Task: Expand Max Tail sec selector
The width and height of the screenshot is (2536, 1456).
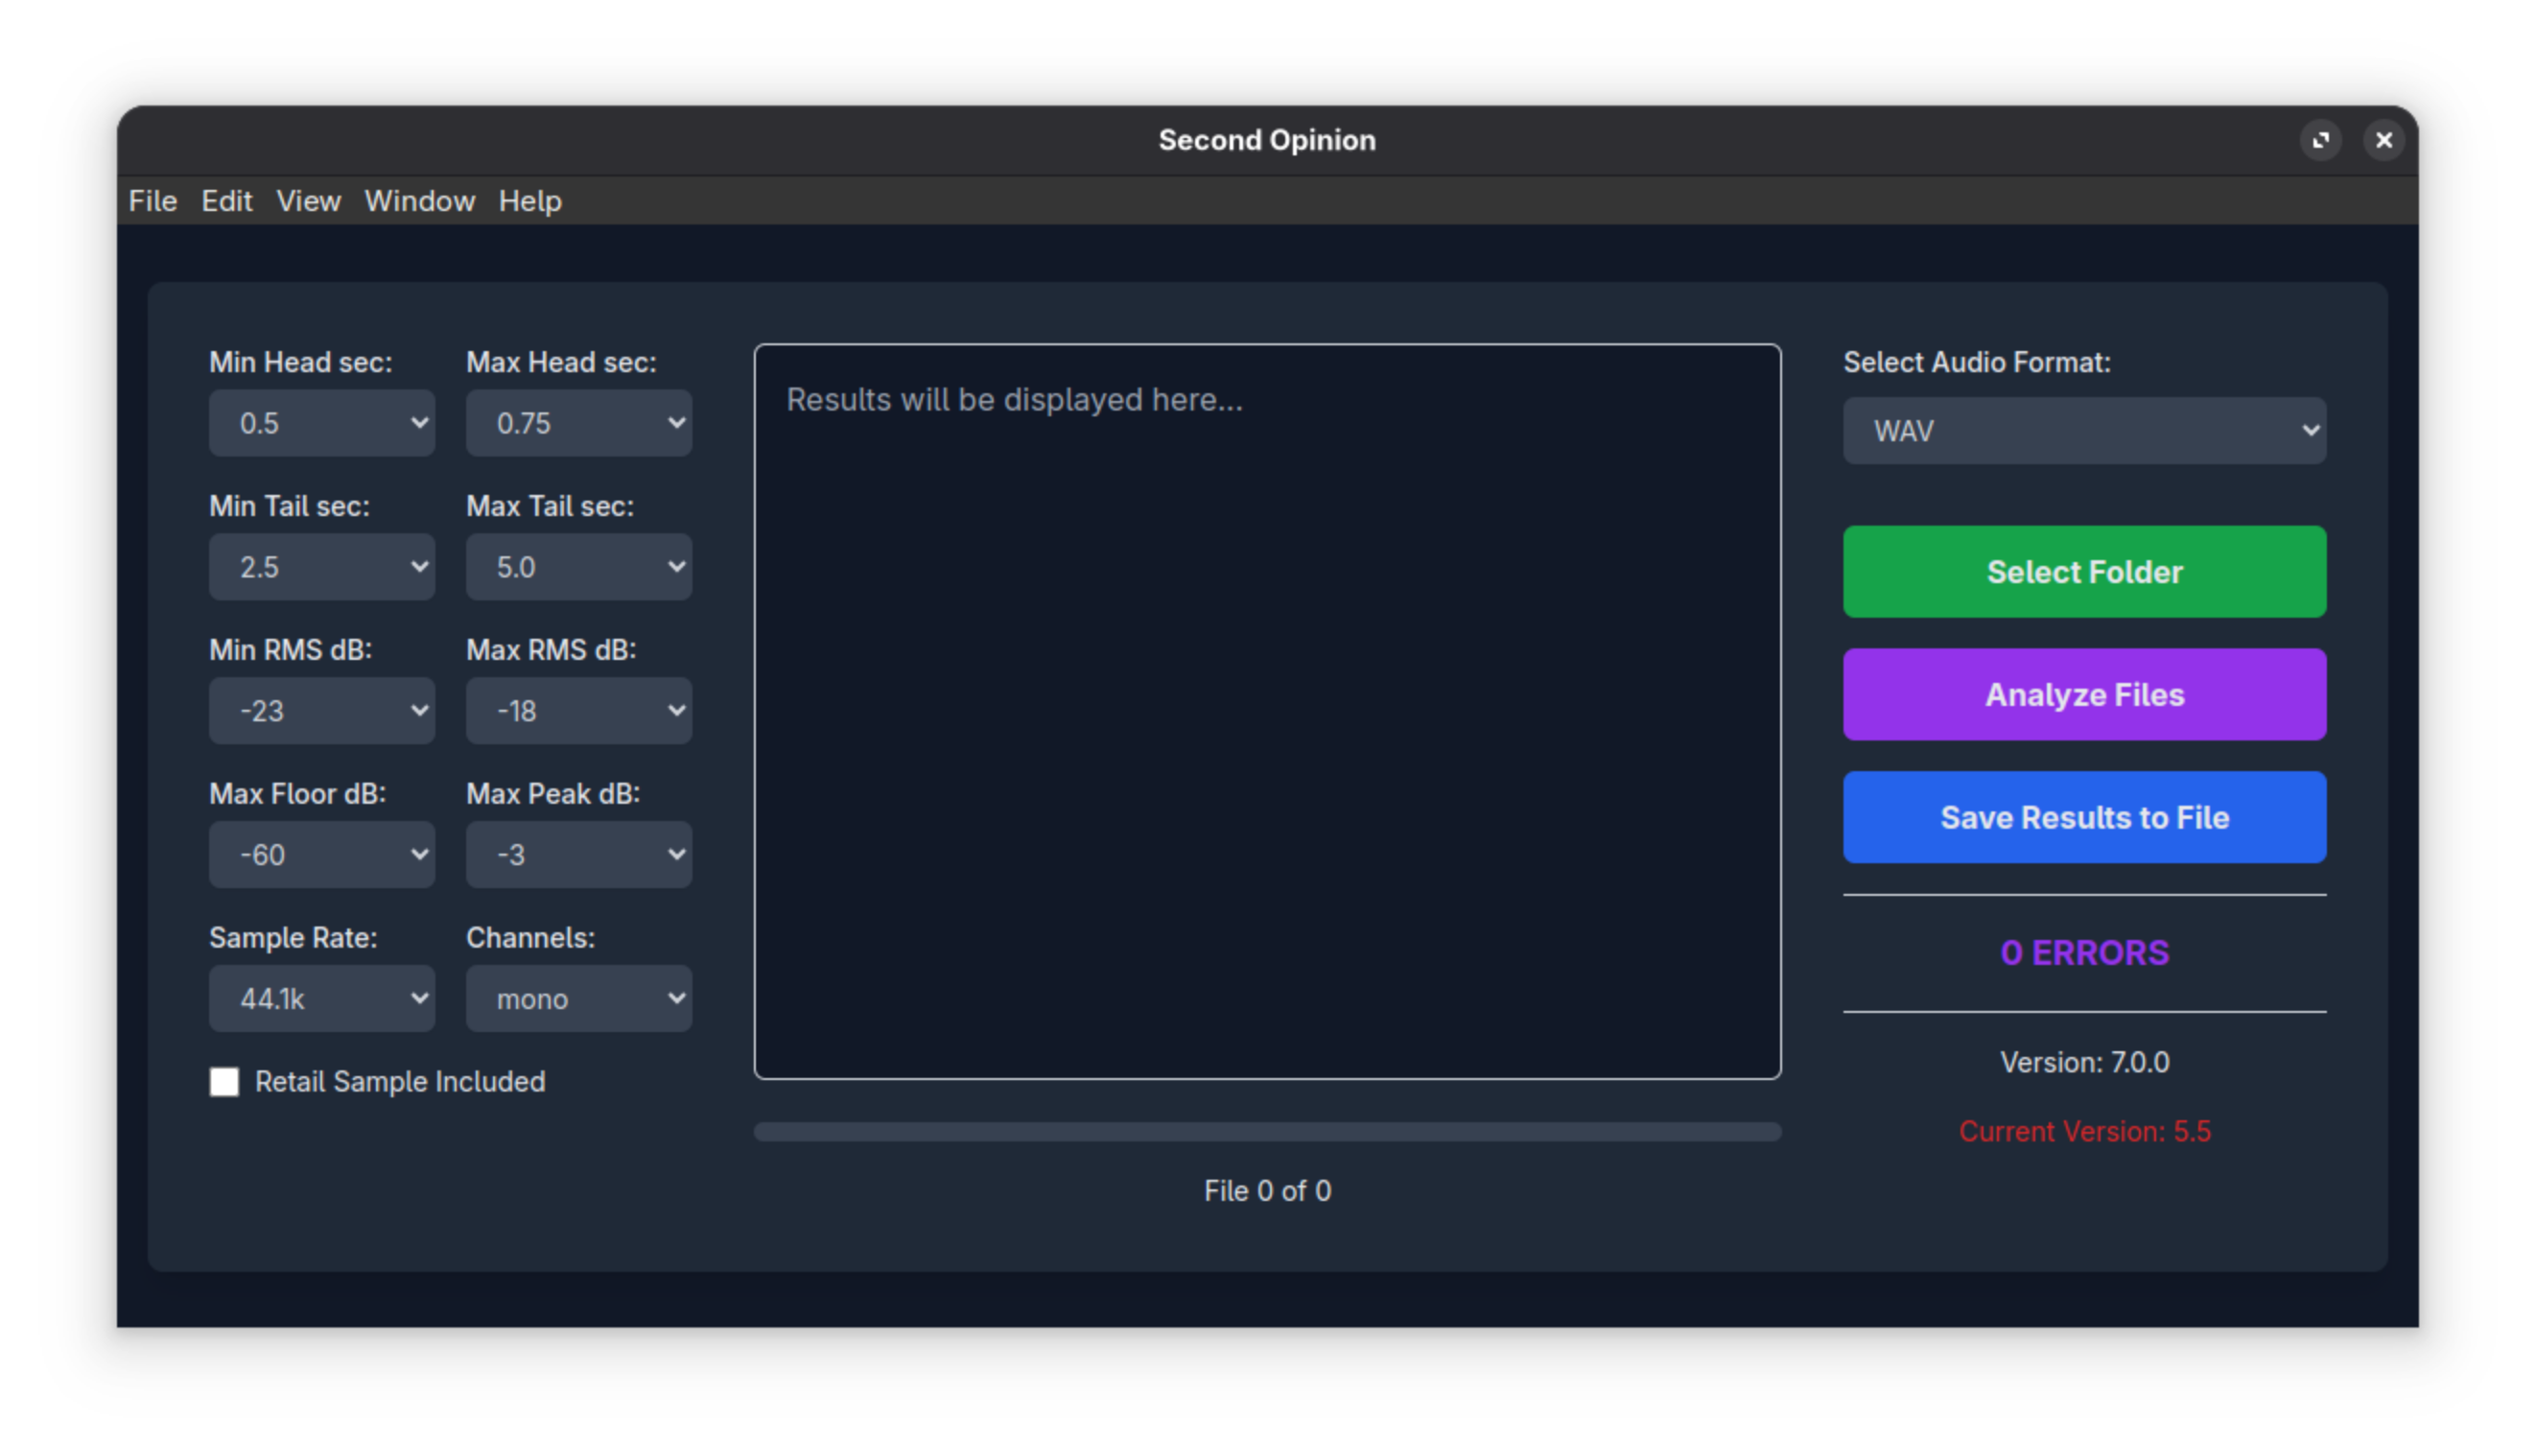Action: coord(578,567)
